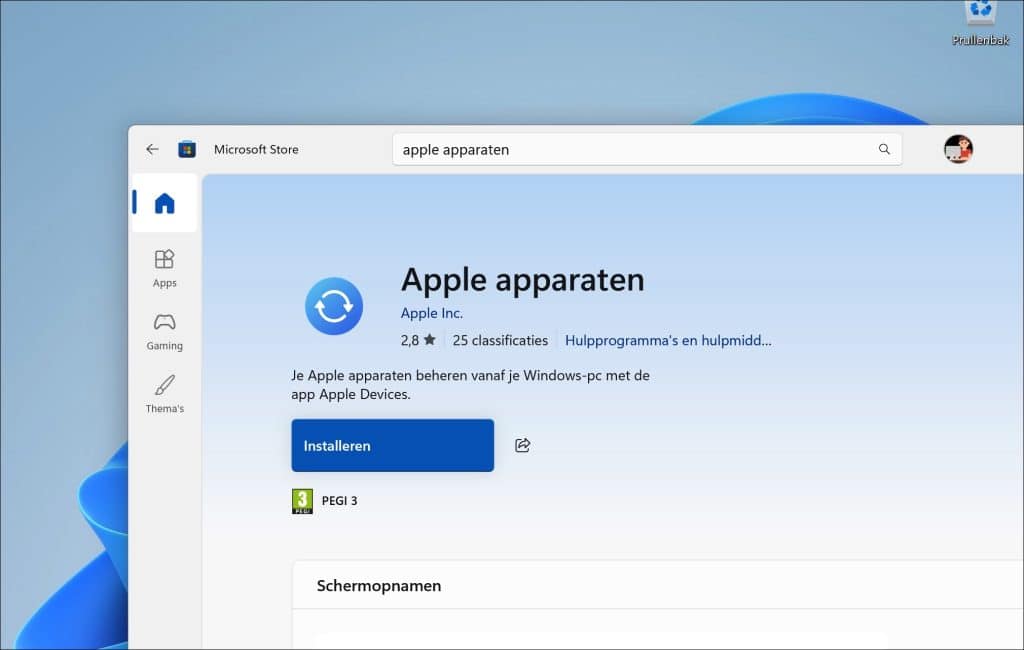Screen dimensions: 1024x650
Task: Click the app description text
Action: coord(470,385)
